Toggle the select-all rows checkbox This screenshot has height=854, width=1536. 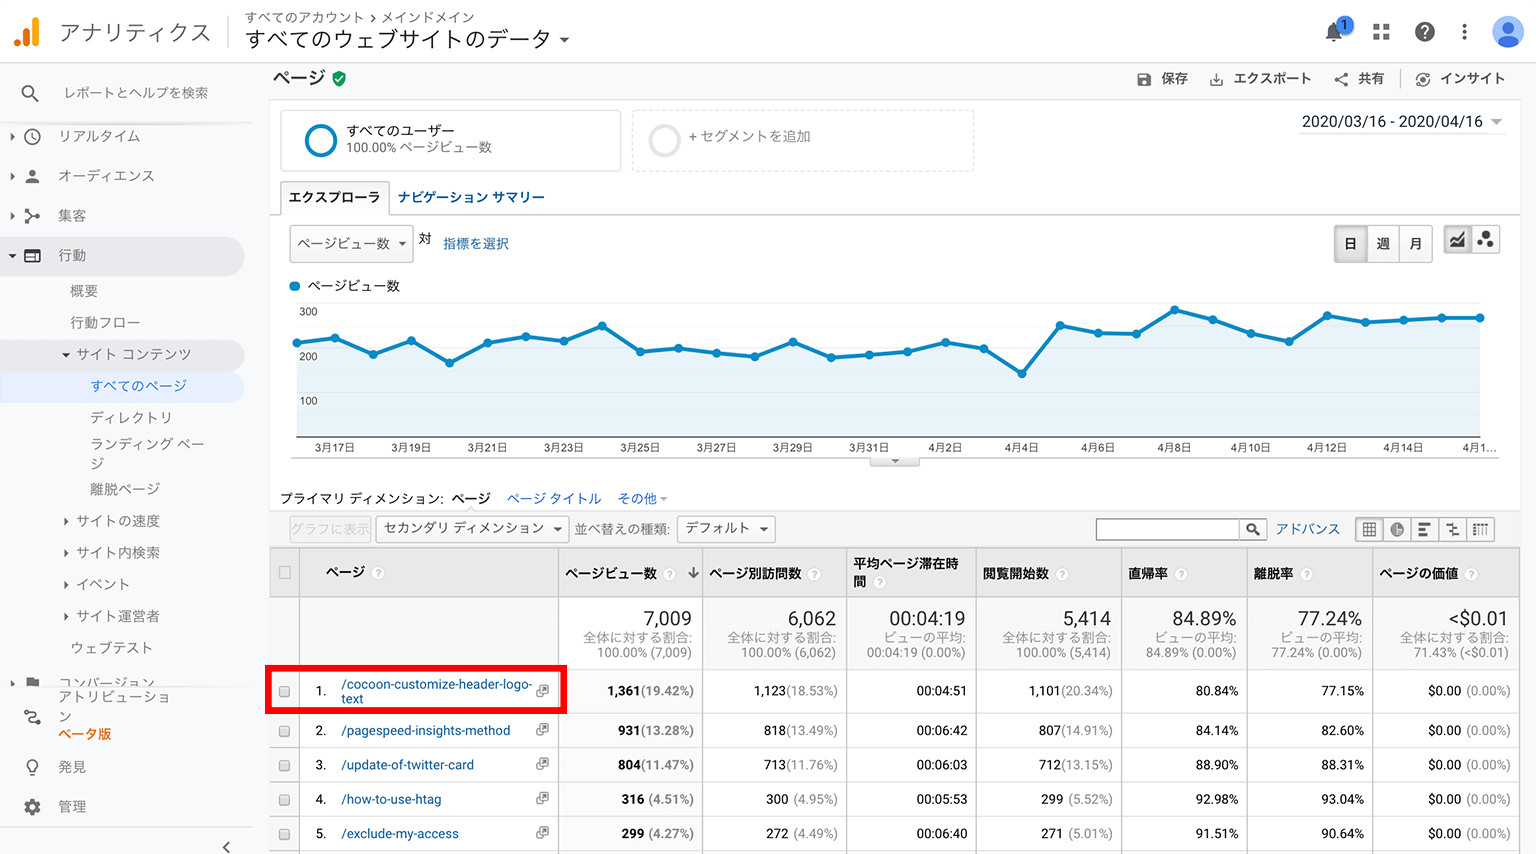coord(285,573)
